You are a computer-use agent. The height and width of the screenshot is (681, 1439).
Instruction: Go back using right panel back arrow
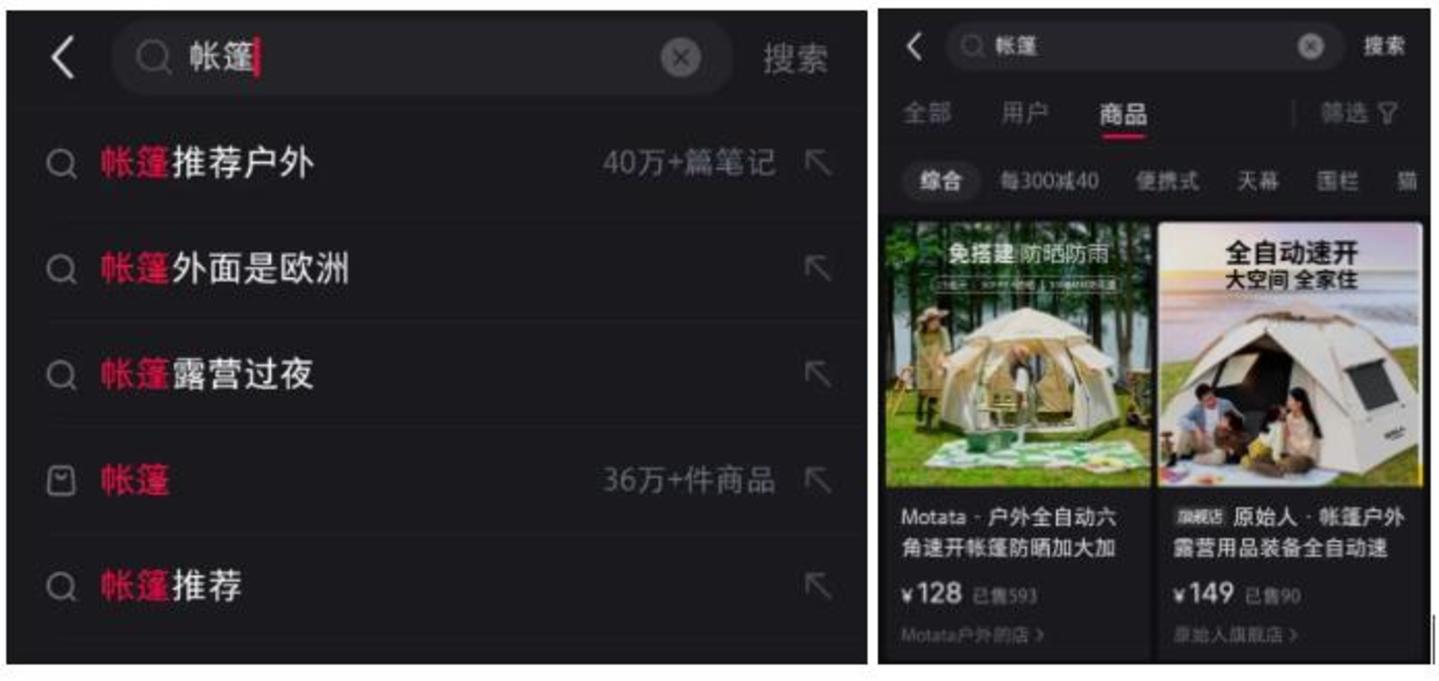(914, 46)
